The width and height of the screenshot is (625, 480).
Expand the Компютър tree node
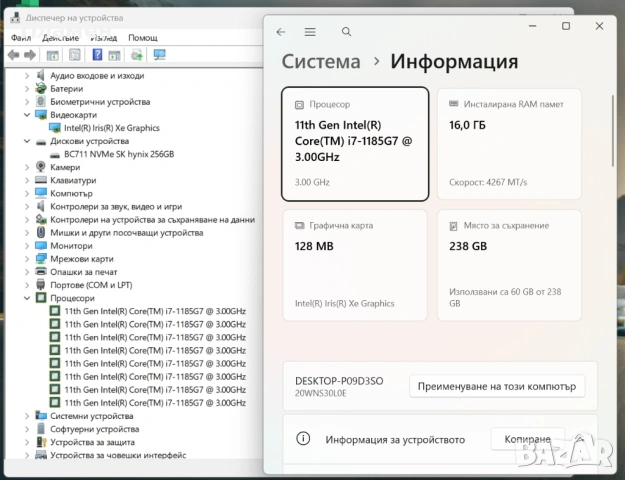point(27,193)
